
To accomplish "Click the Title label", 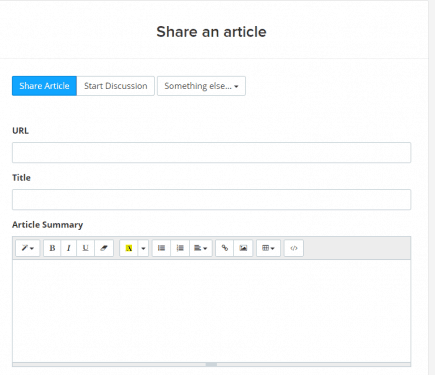I will click(x=21, y=178).
